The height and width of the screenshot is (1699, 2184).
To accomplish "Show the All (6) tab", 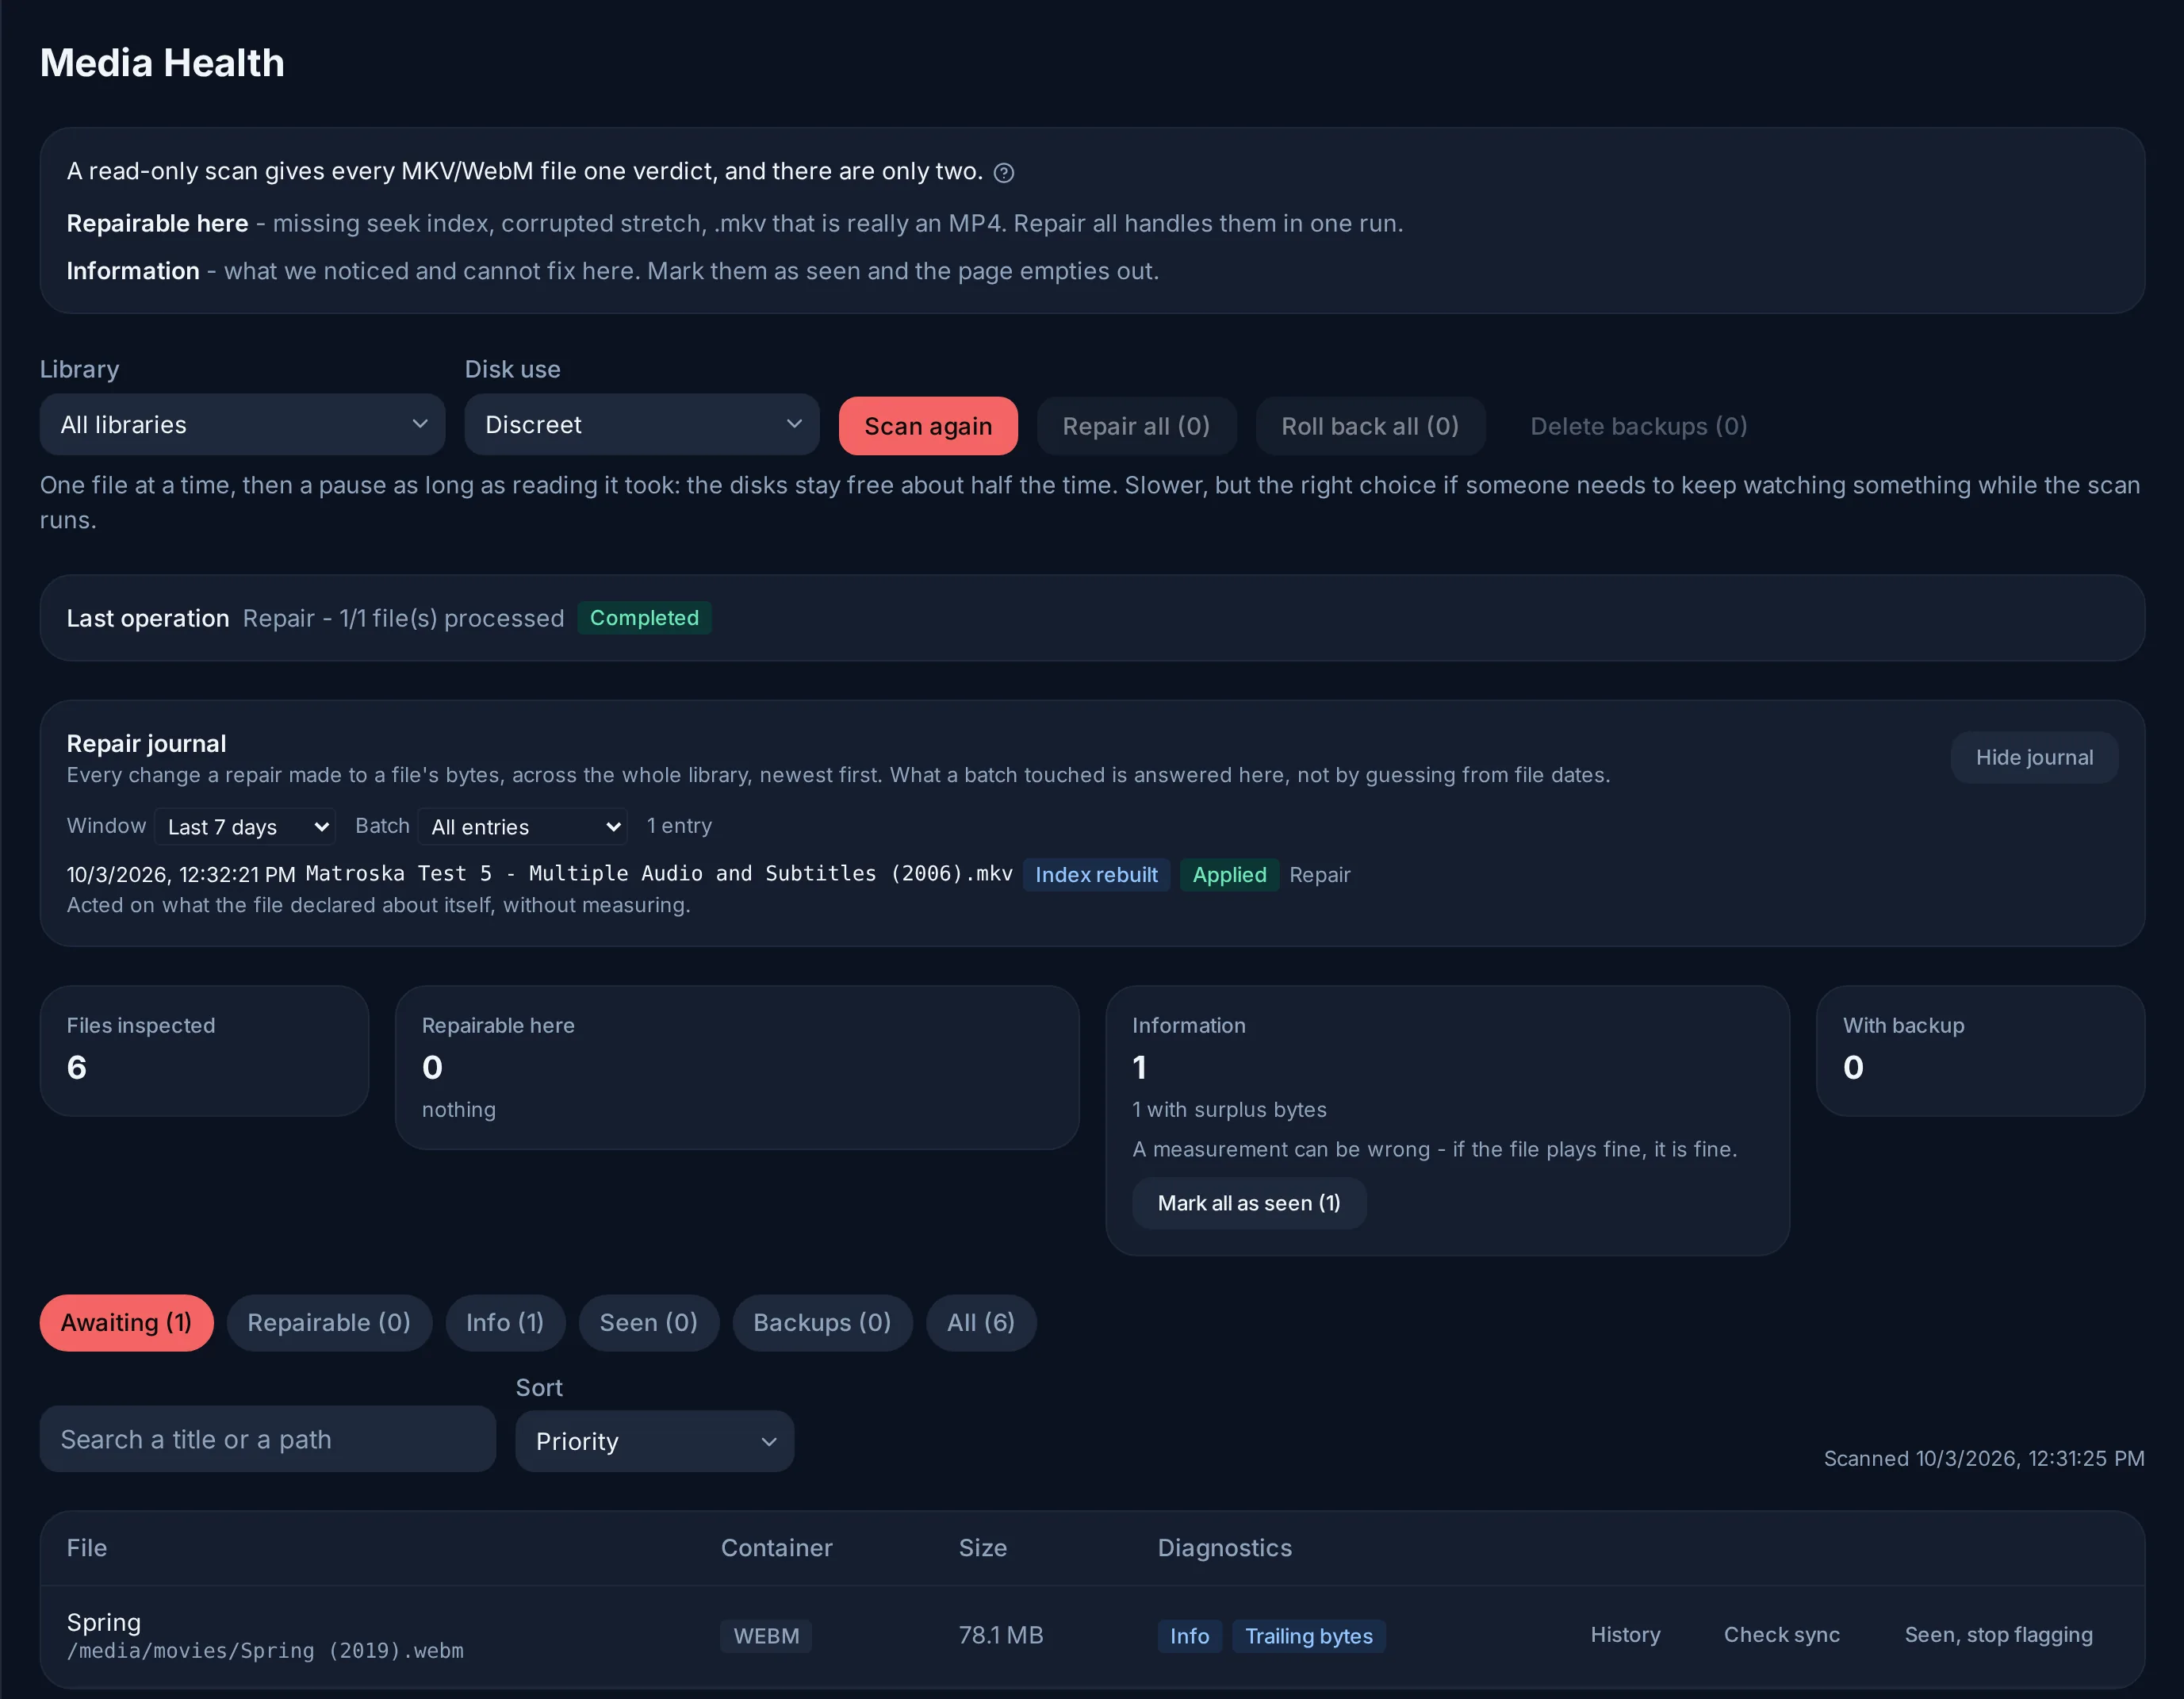I will point(981,1323).
